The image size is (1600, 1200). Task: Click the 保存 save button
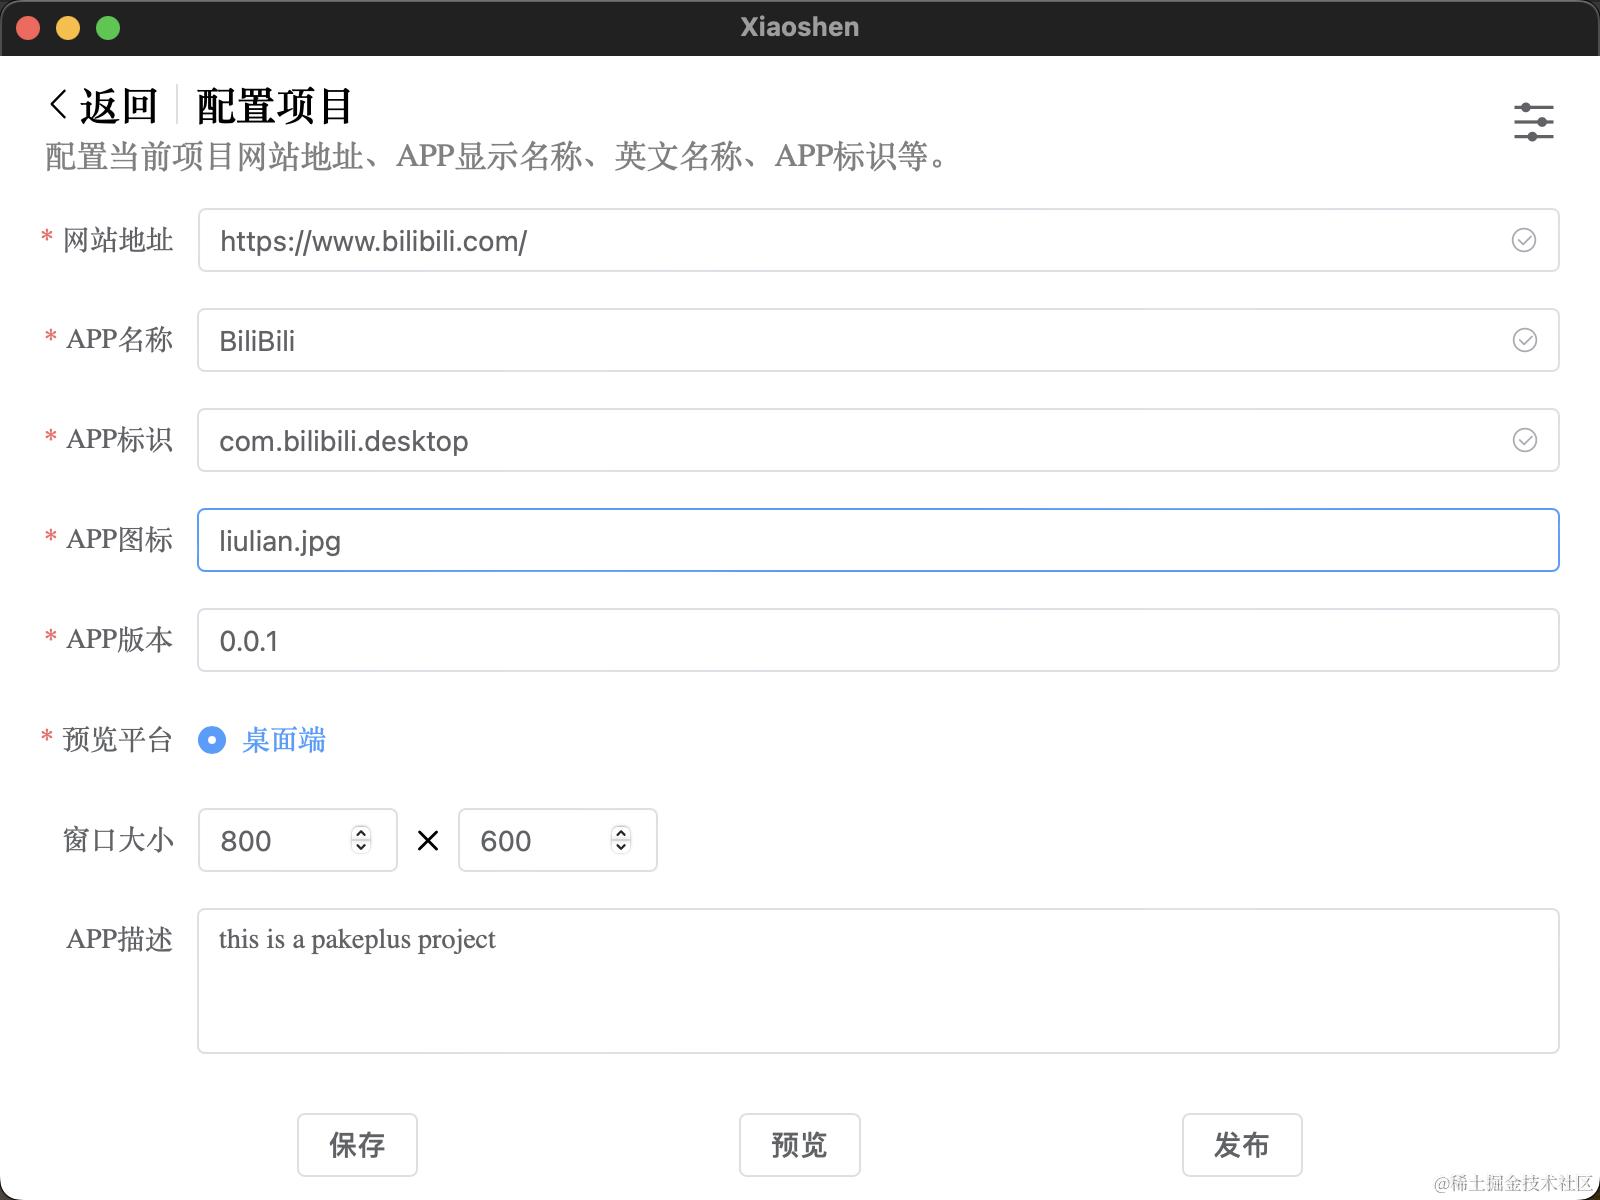tap(357, 1144)
